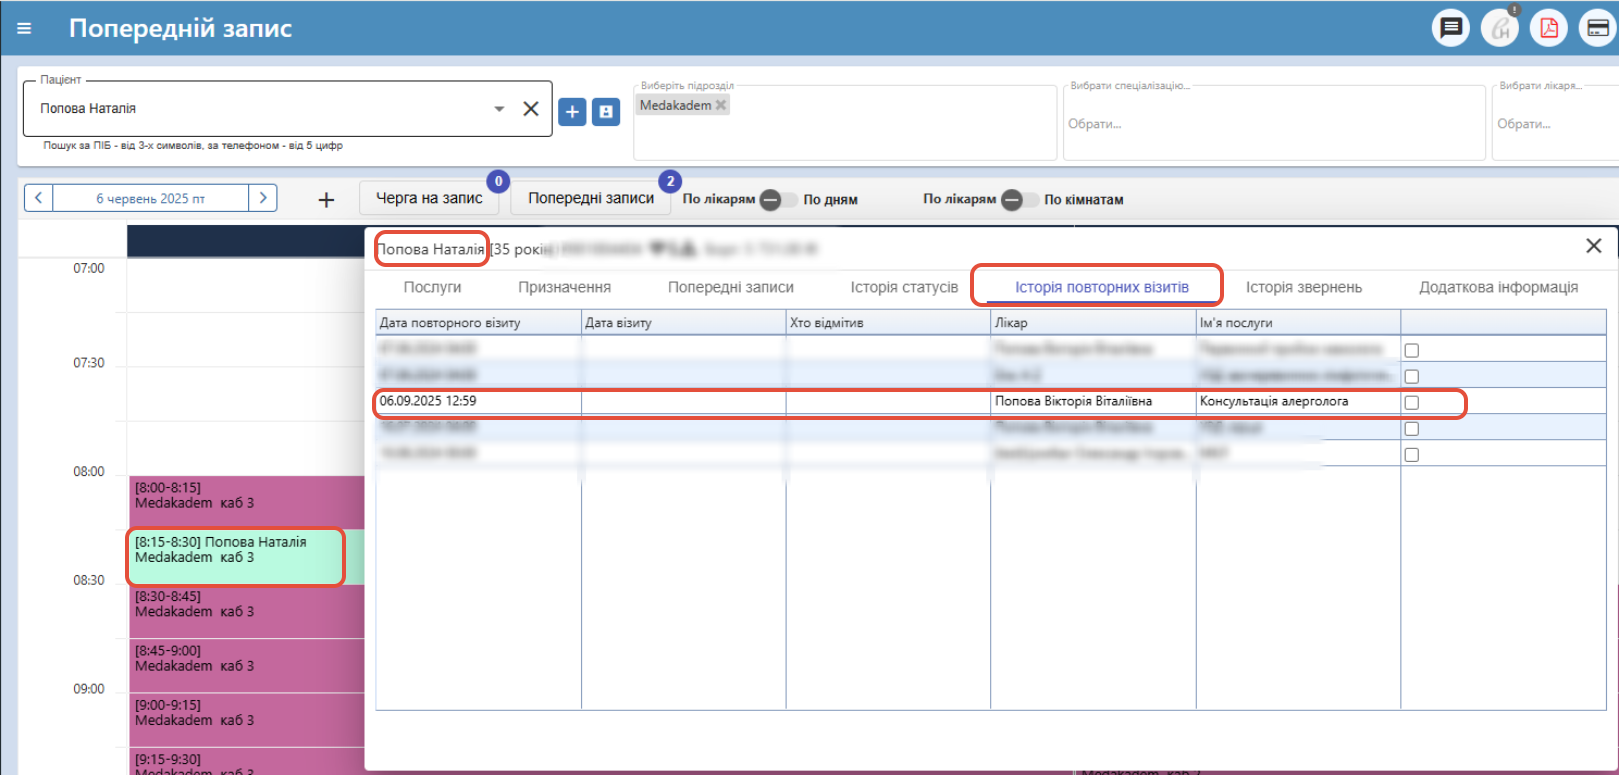Screen dimensions: 1619x775
Task: Tick the checkbox in the fifth history row
Action: point(1412,455)
